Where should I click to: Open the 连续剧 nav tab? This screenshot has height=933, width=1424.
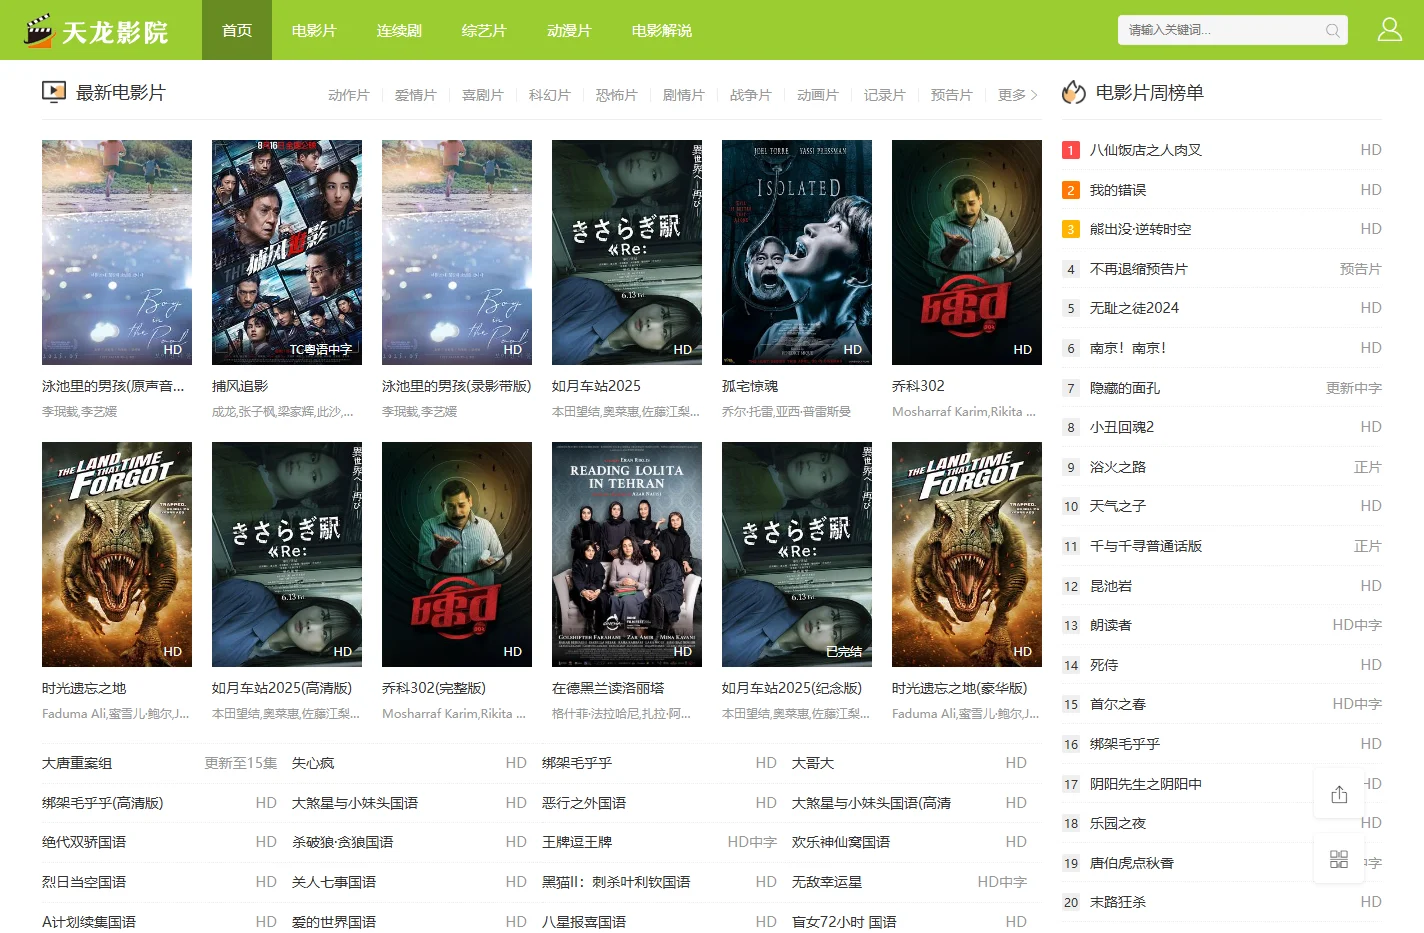(399, 30)
